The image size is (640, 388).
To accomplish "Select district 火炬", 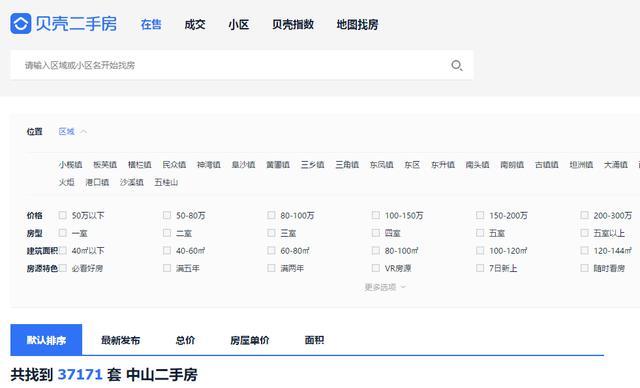I will (x=67, y=182).
